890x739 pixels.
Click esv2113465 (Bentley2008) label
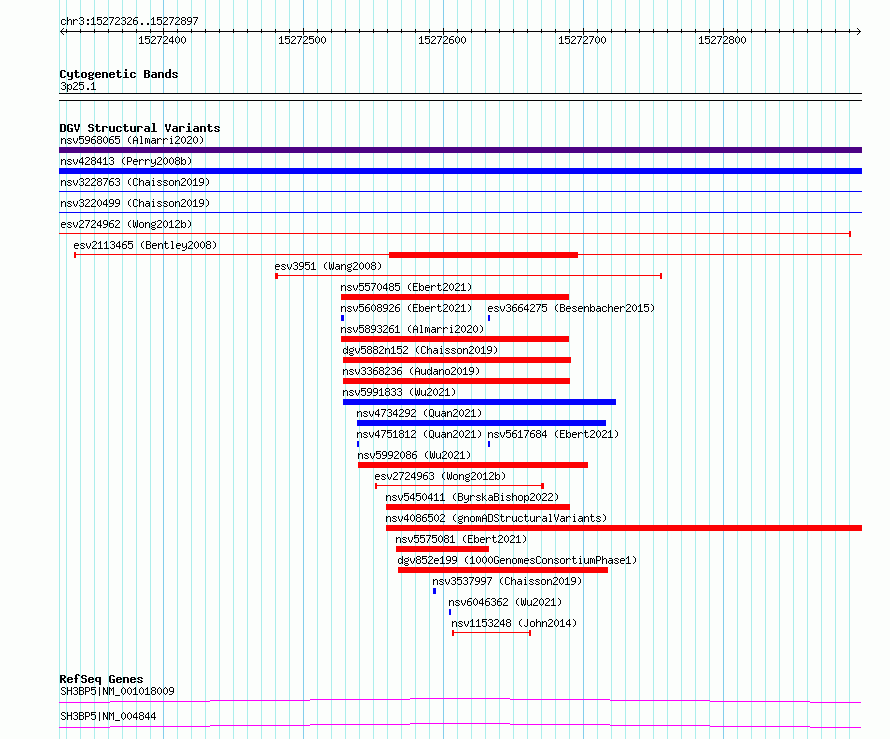145,245
